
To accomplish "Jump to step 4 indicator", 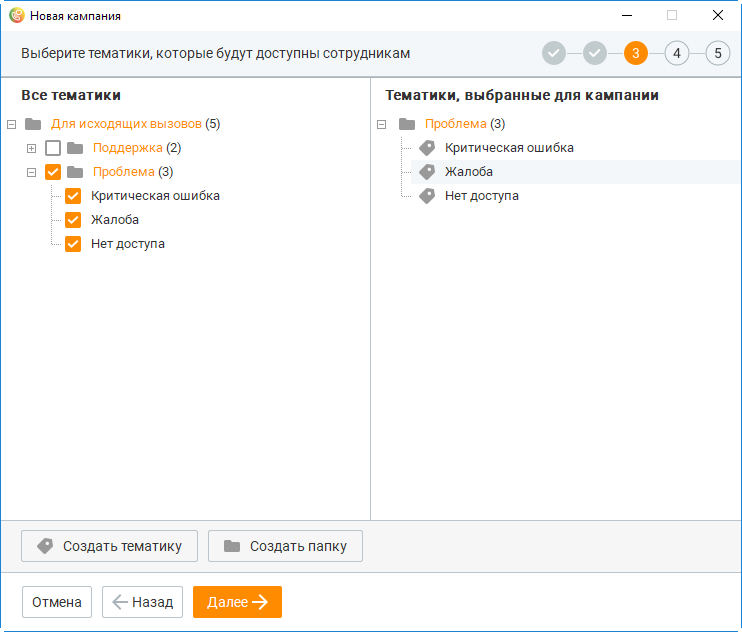I will pyautogui.click(x=677, y=53).
